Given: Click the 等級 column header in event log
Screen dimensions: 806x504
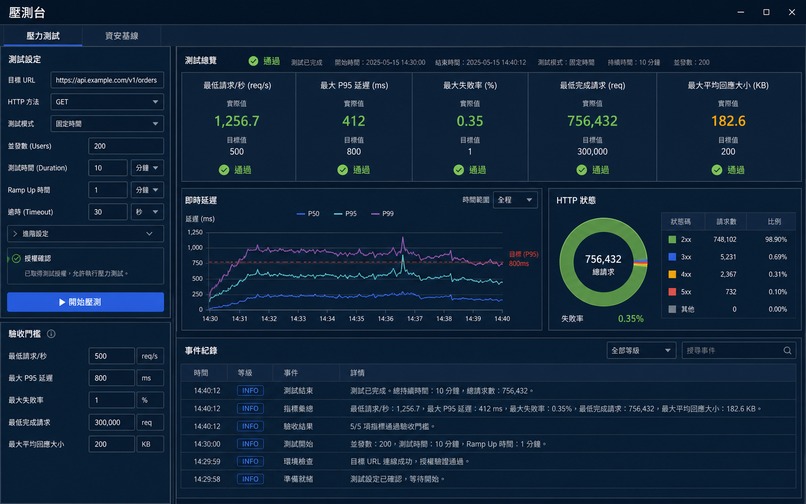Looking at the screenshot, I should click(245, 373).
